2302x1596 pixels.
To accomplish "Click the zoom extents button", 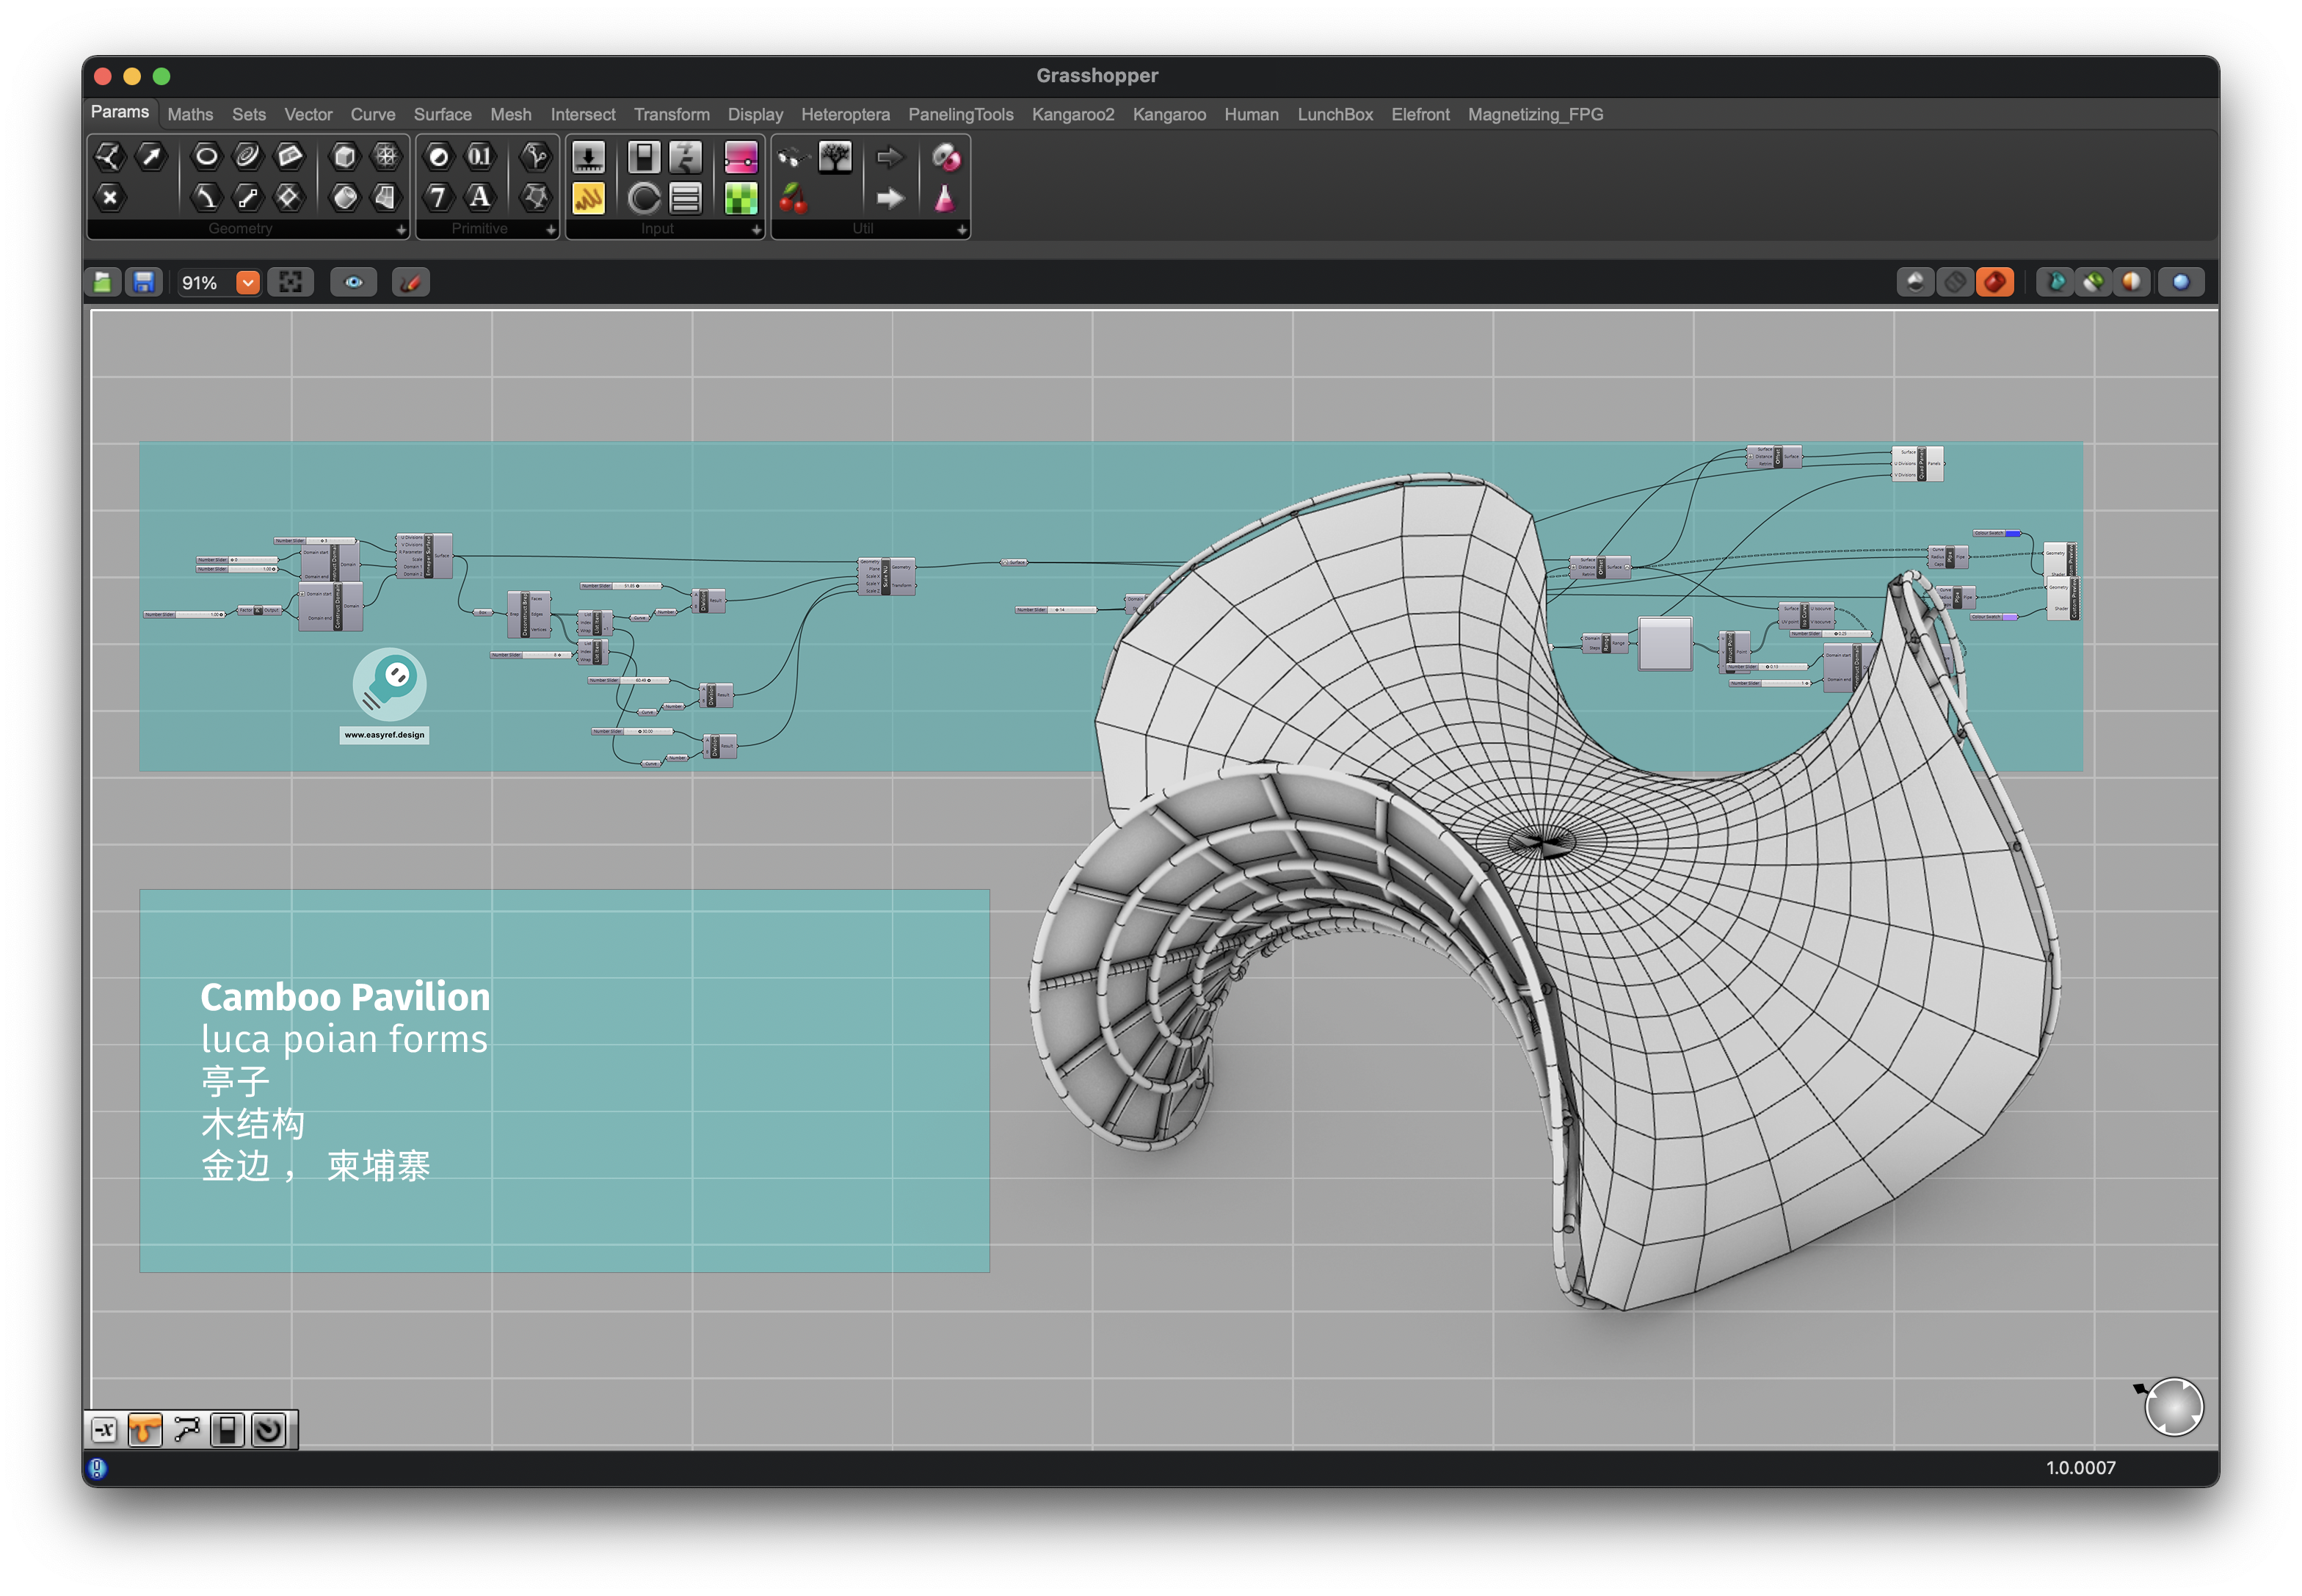I will coord(291,283).
